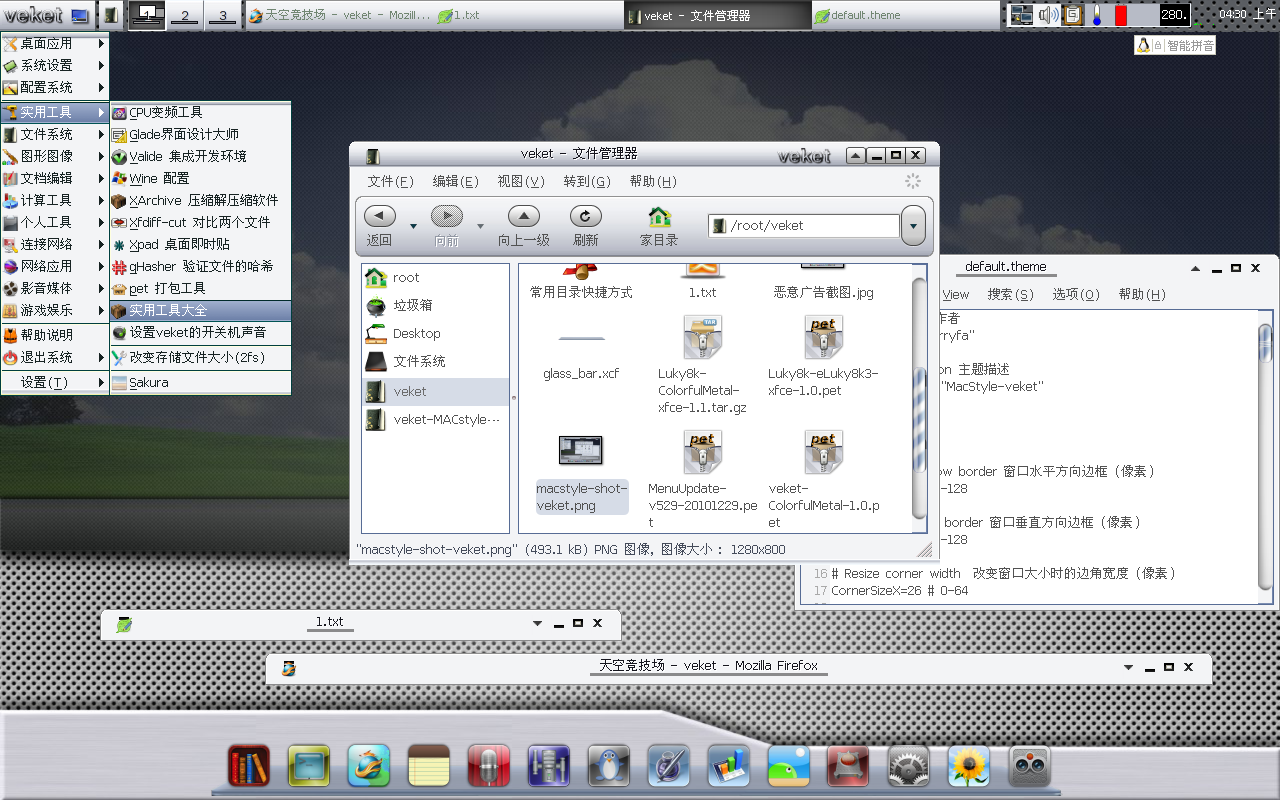Open 选项(O) menu in default.theme editor
Viewport: 1280px width, 800px height.
(1076, 294)
